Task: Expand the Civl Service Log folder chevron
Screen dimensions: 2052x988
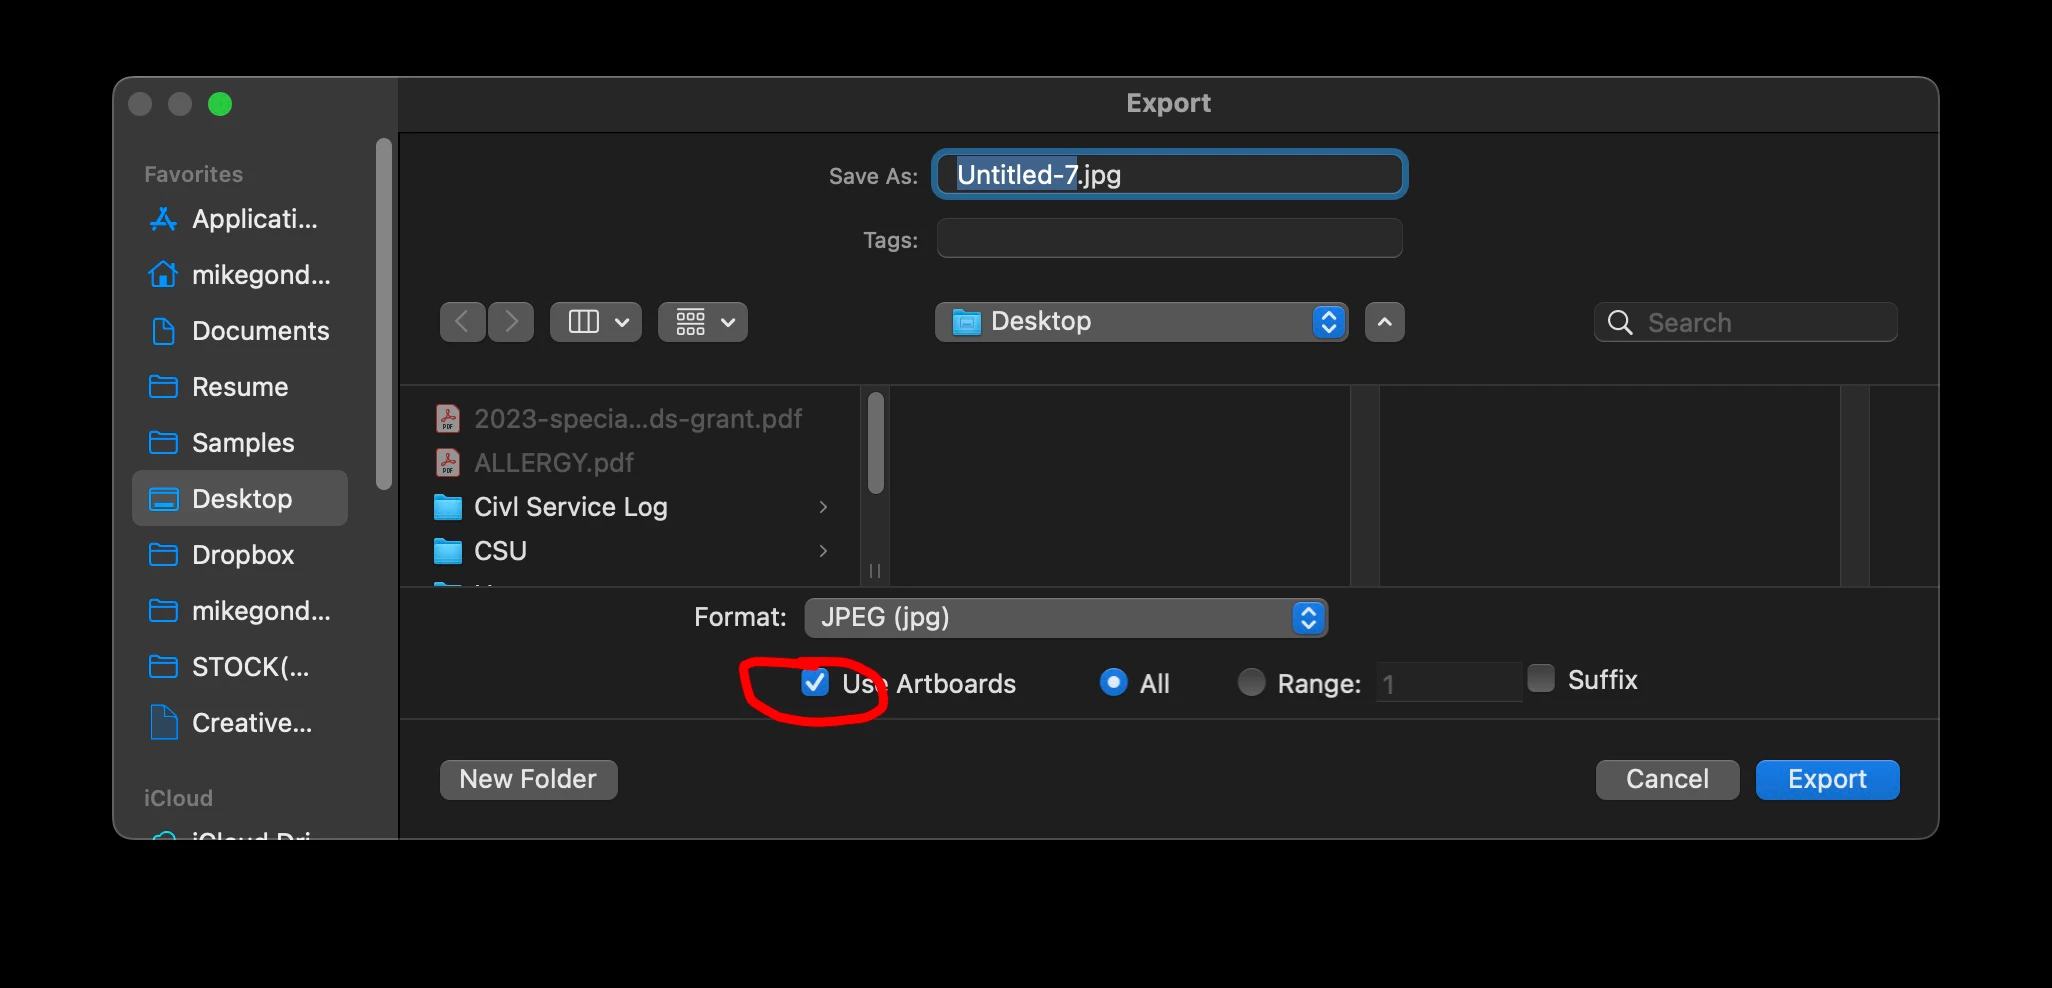Action: click(823, 507)
